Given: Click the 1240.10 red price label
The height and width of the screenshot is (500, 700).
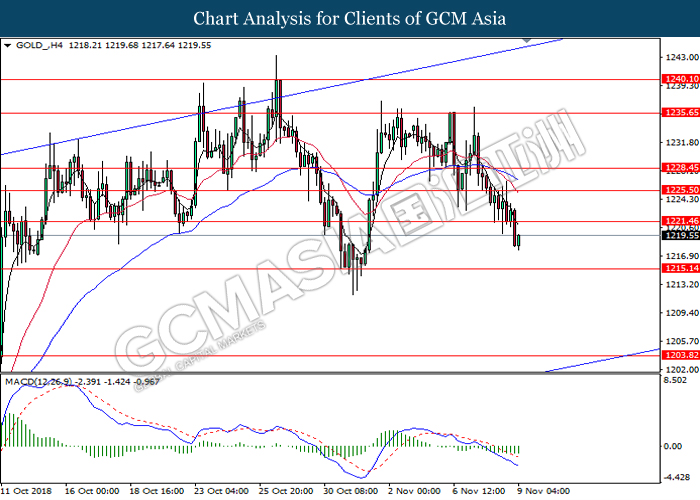Looking at the screenshot, I should 681,79.
